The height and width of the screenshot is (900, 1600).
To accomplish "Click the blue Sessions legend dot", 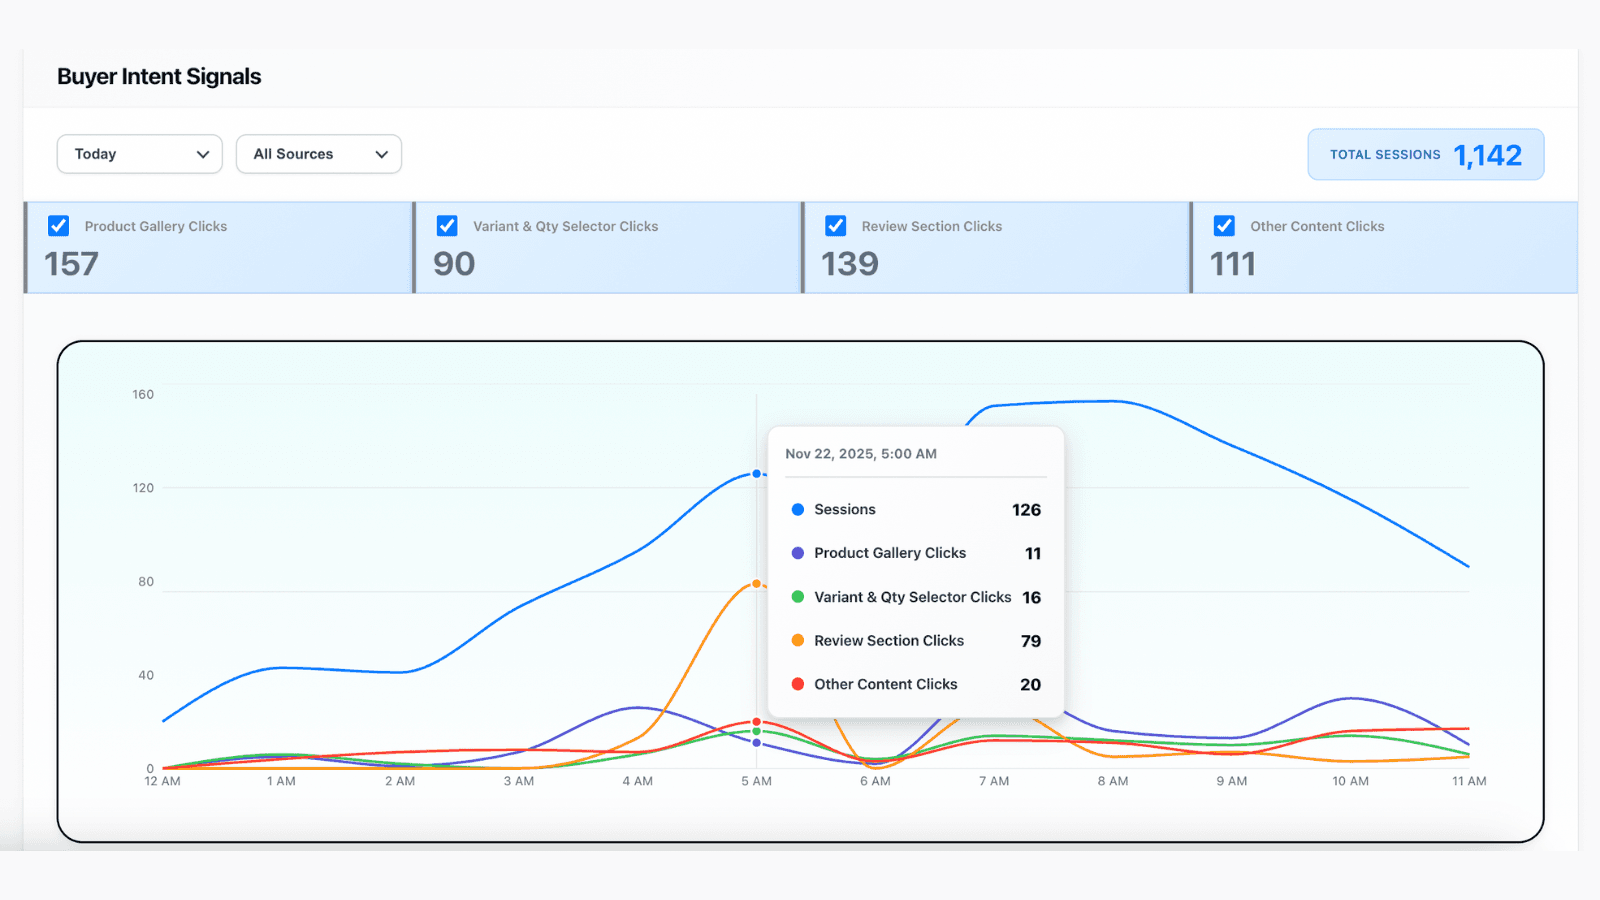I will click(x=797, y=509).
